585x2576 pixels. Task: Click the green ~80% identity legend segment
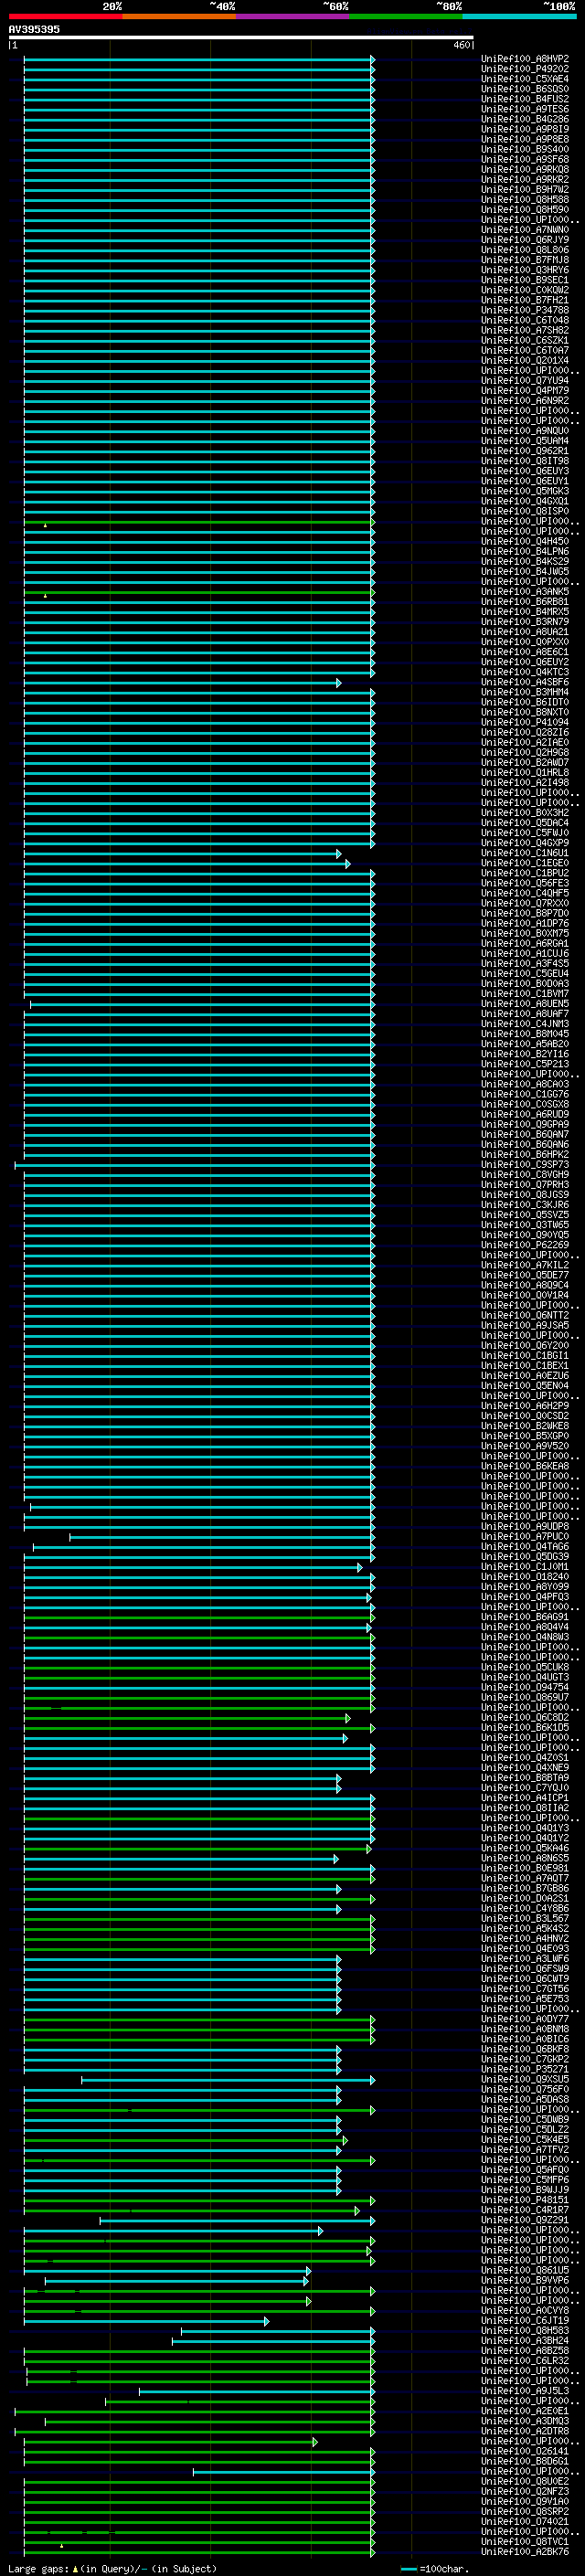tap(406, 16)
